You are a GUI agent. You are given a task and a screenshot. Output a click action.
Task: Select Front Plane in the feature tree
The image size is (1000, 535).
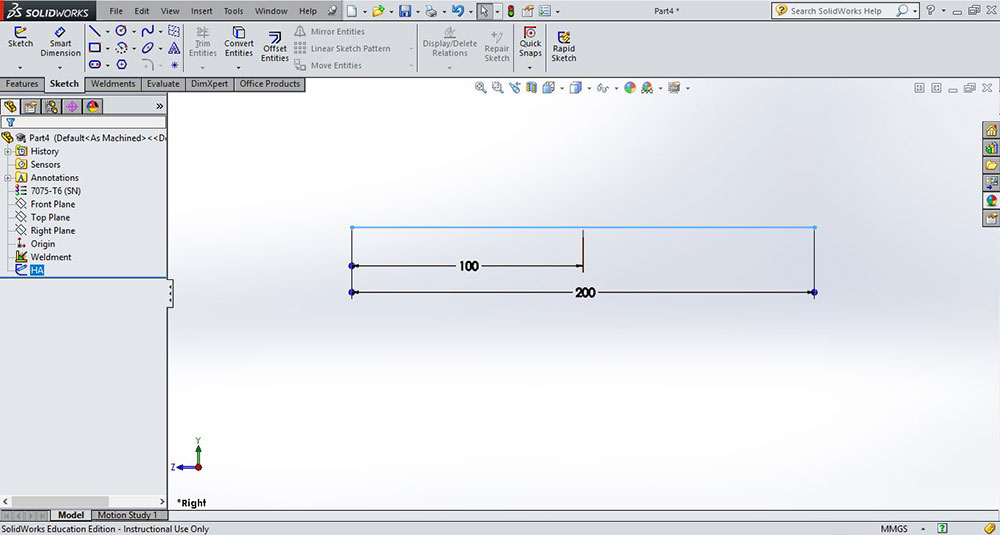(x=52, y=204)
